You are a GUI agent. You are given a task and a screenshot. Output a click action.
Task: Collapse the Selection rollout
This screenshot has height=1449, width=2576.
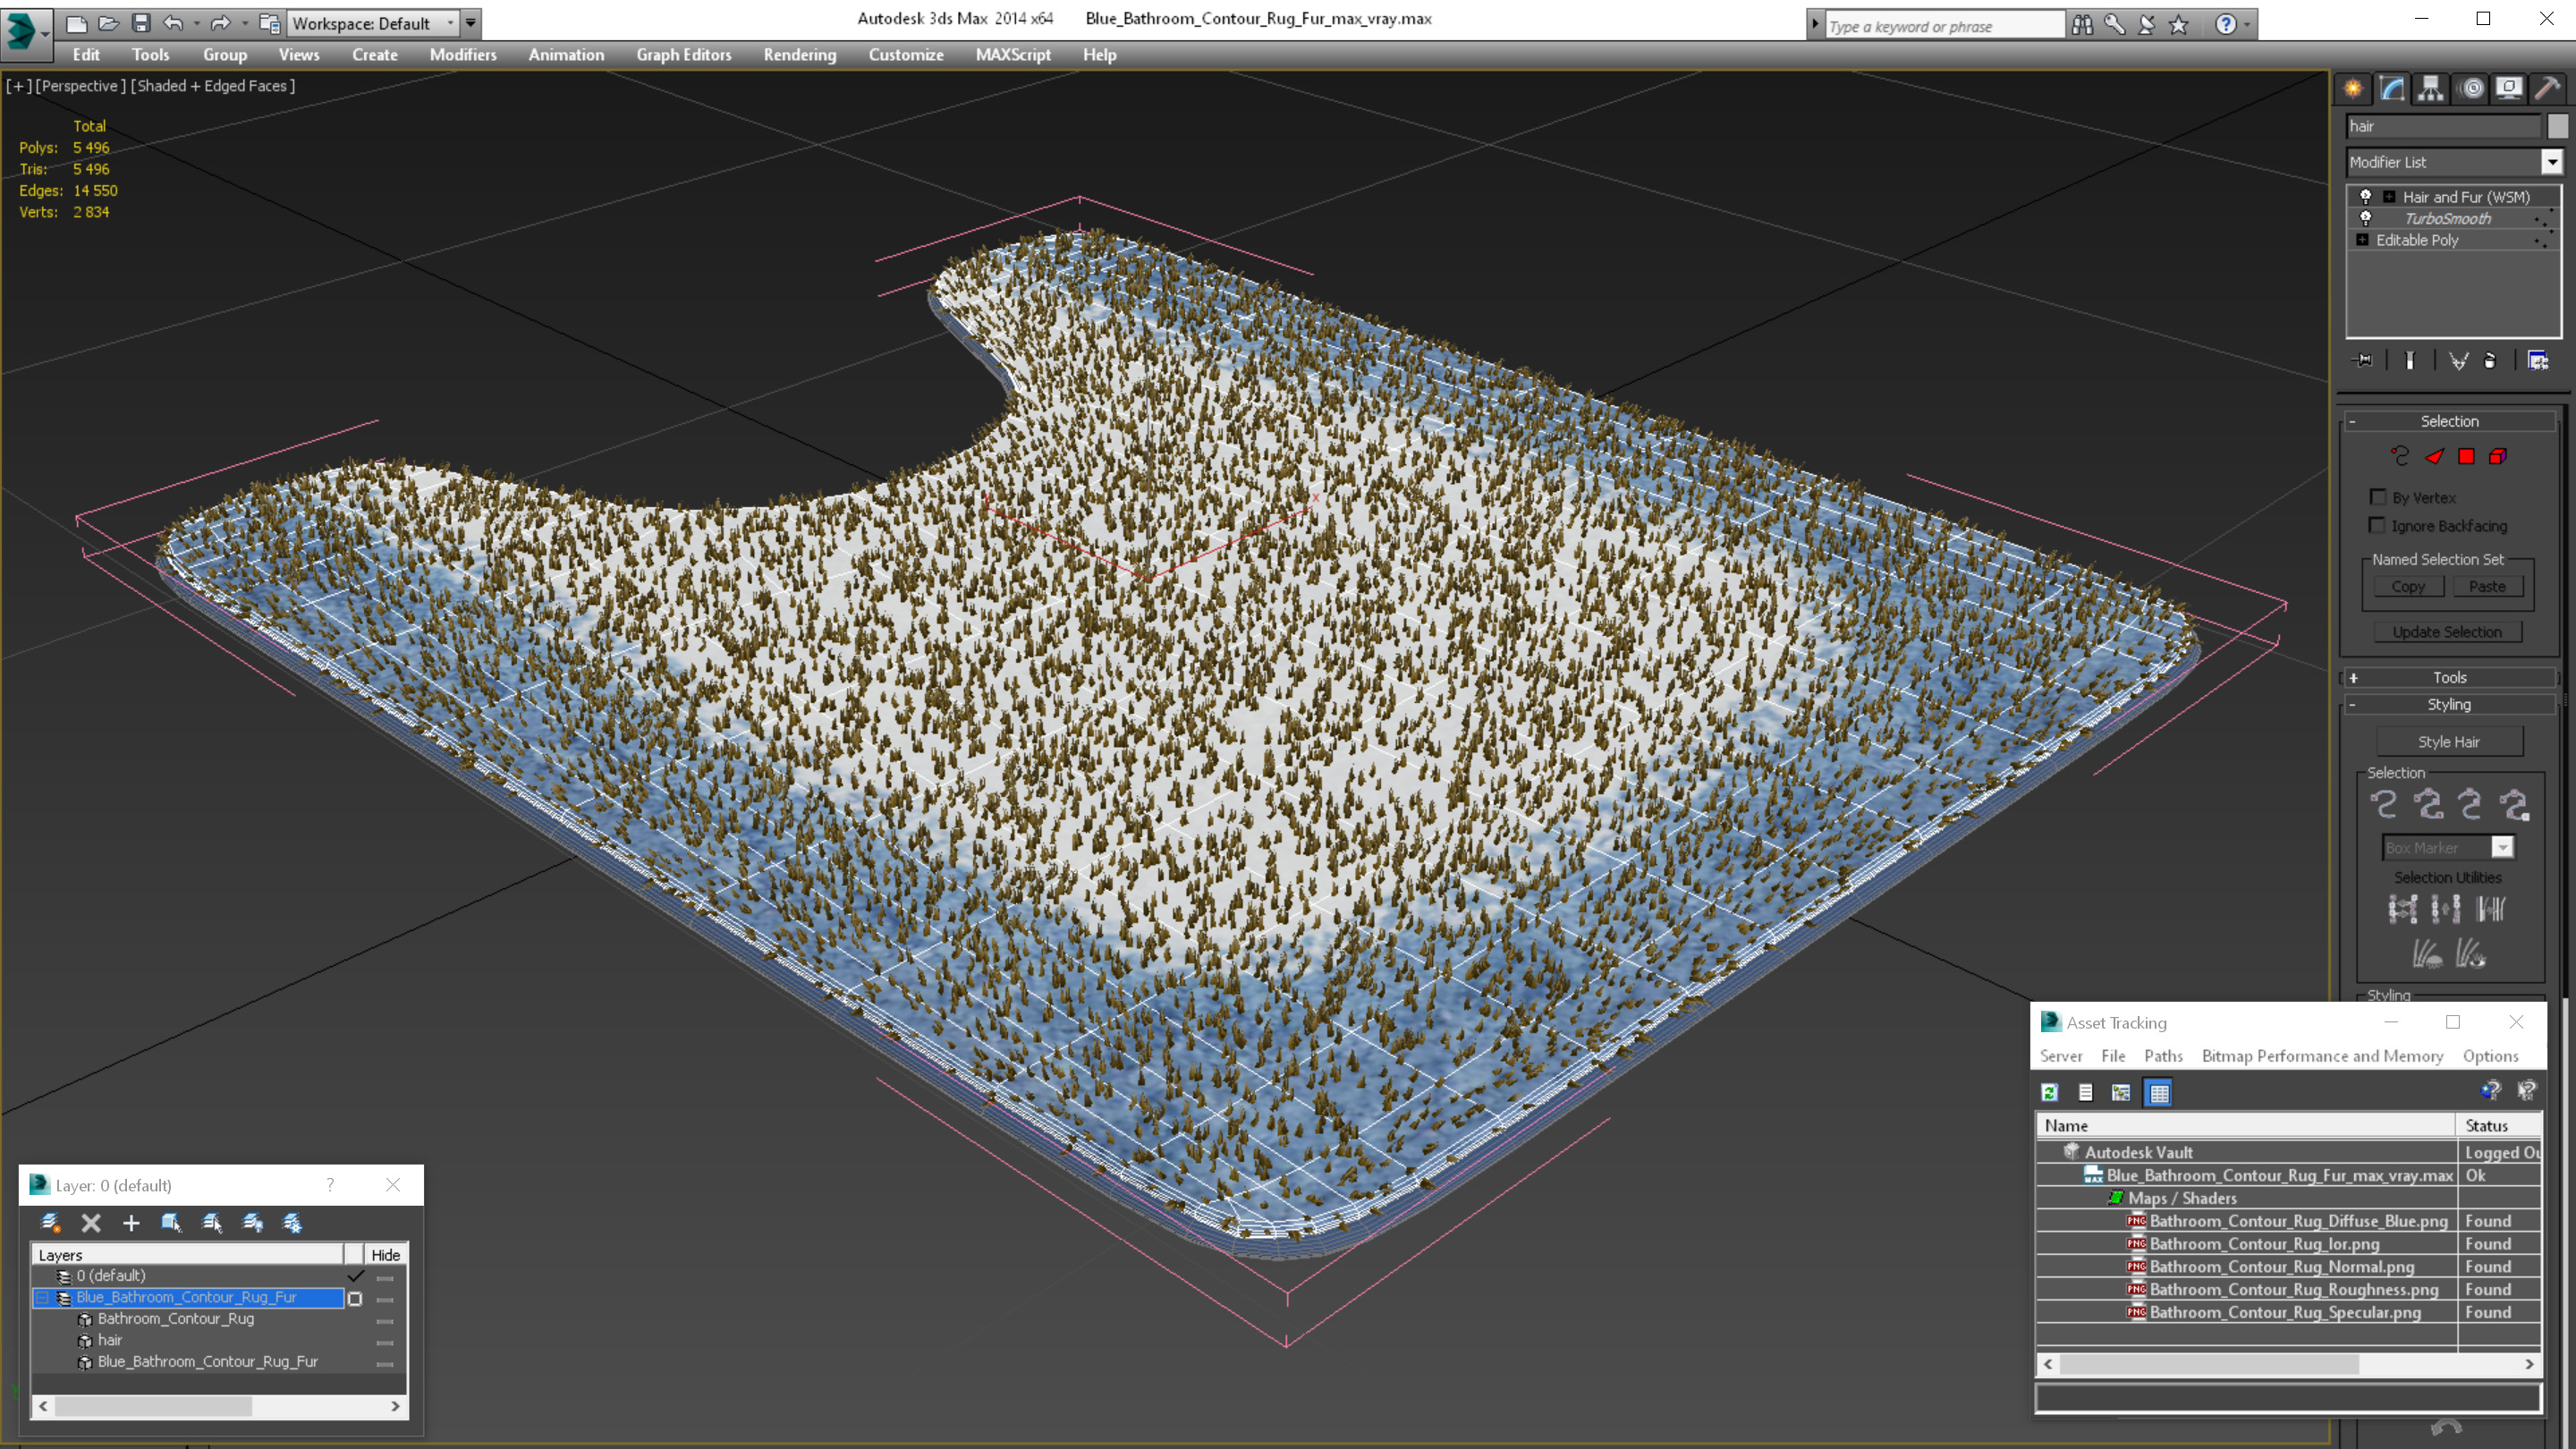click(x=2449, y=421)
